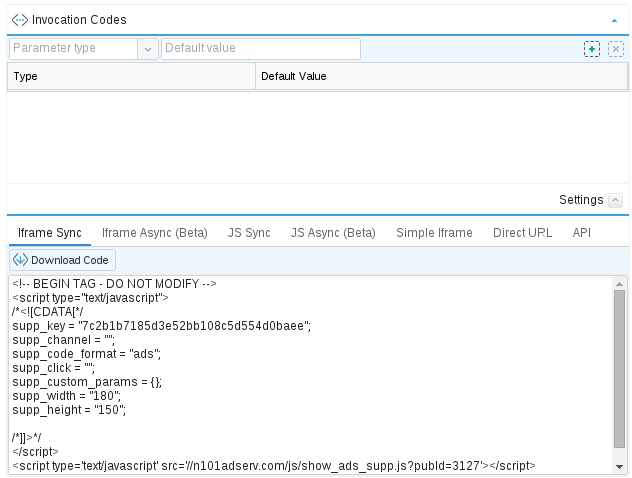The image size is (632, 478).
Task: Open the JS Async (Beta) tab
Action: click(333, 233)
